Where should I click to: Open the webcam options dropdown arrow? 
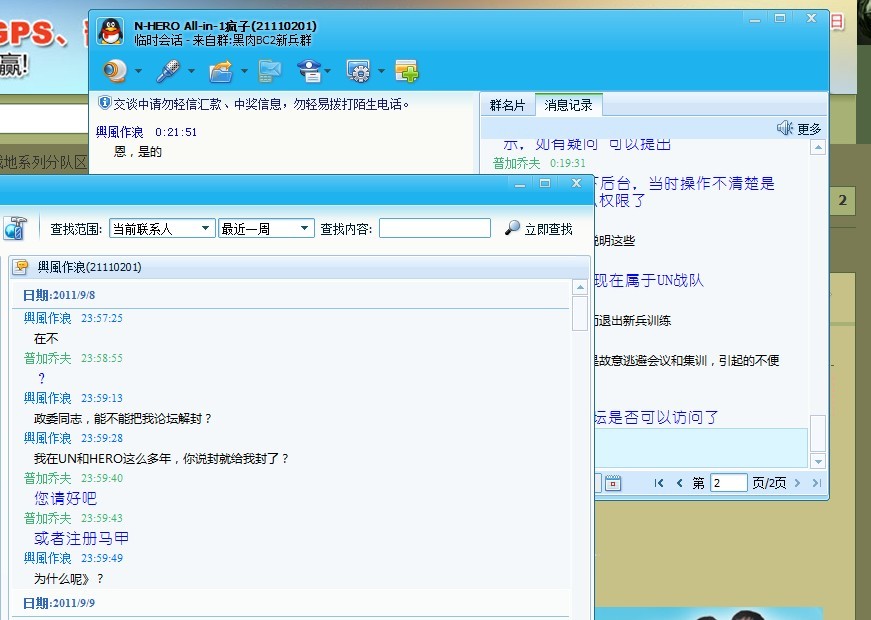[138, 71]
